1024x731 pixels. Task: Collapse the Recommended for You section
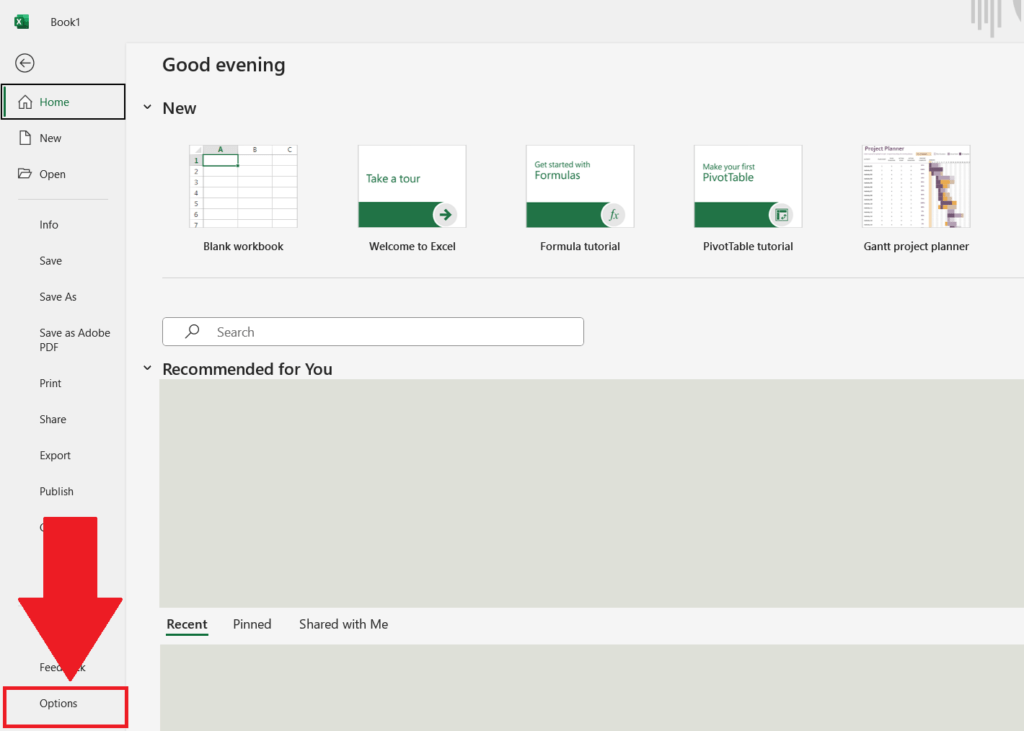(146, 369)
